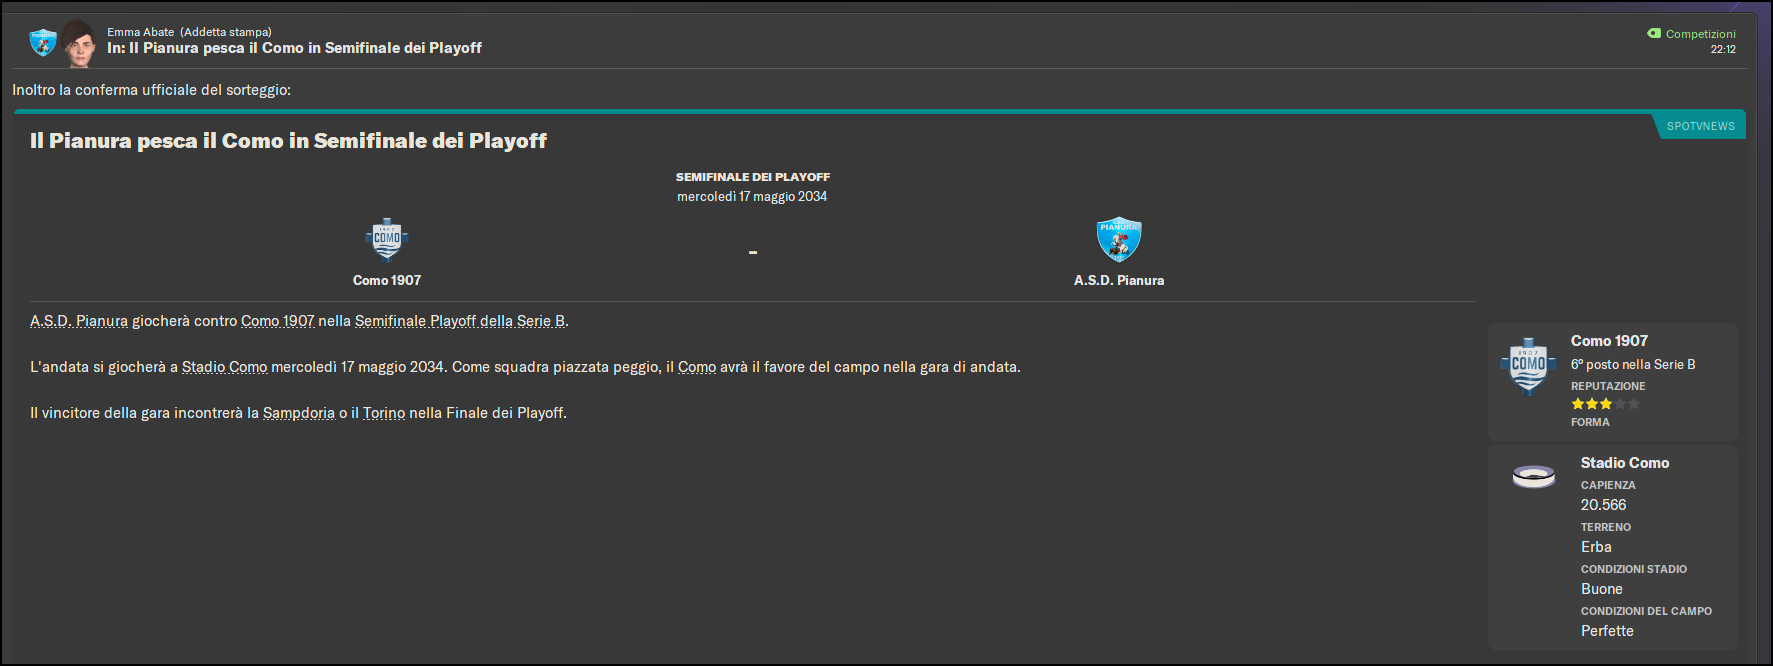
Task: Click the terrain value Erba
Action: tap(1596, 547)
